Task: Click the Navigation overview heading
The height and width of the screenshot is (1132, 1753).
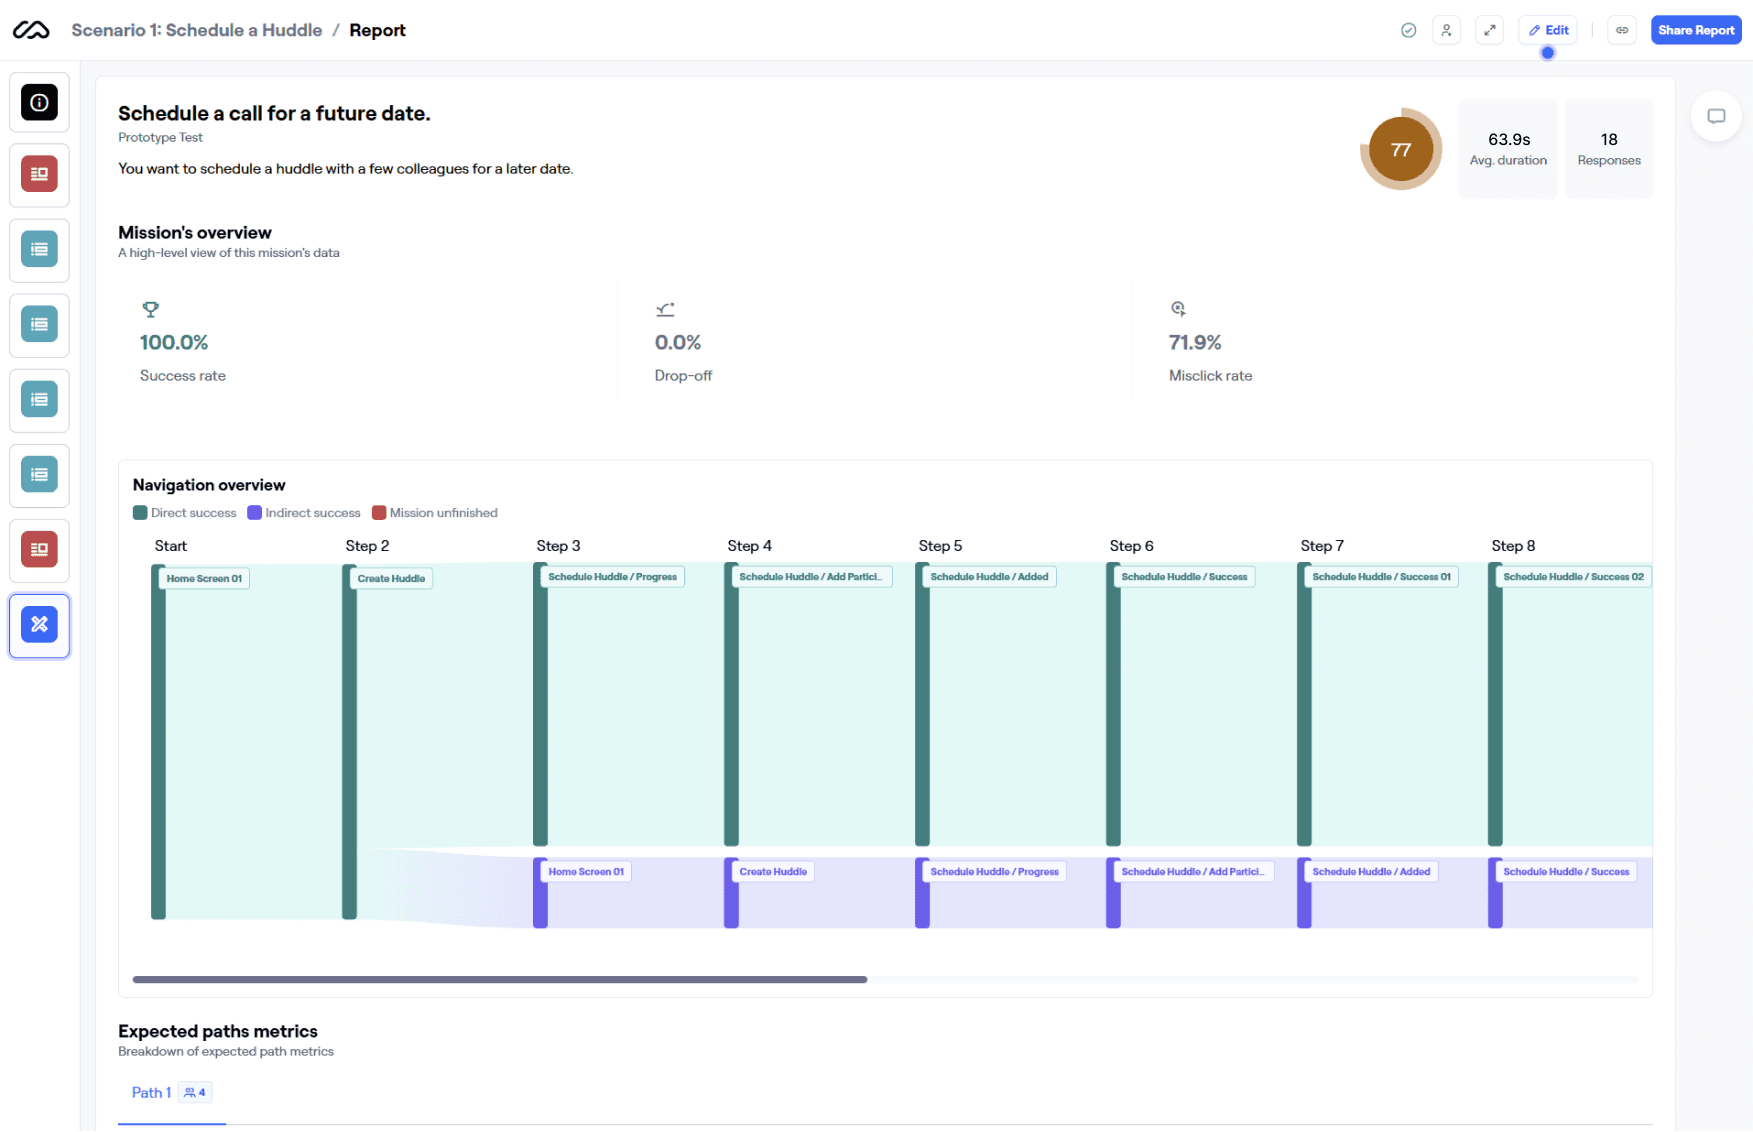Action: 209,485
